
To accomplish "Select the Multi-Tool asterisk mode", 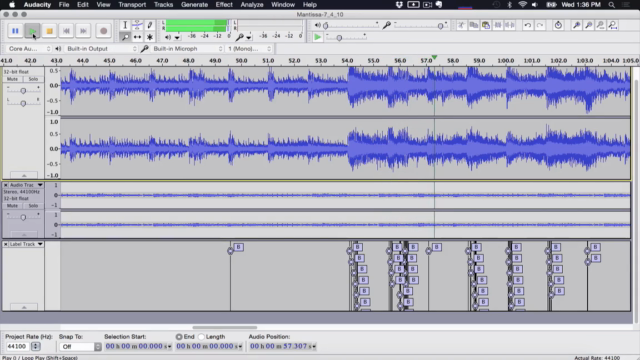I will tap(150, 37).
